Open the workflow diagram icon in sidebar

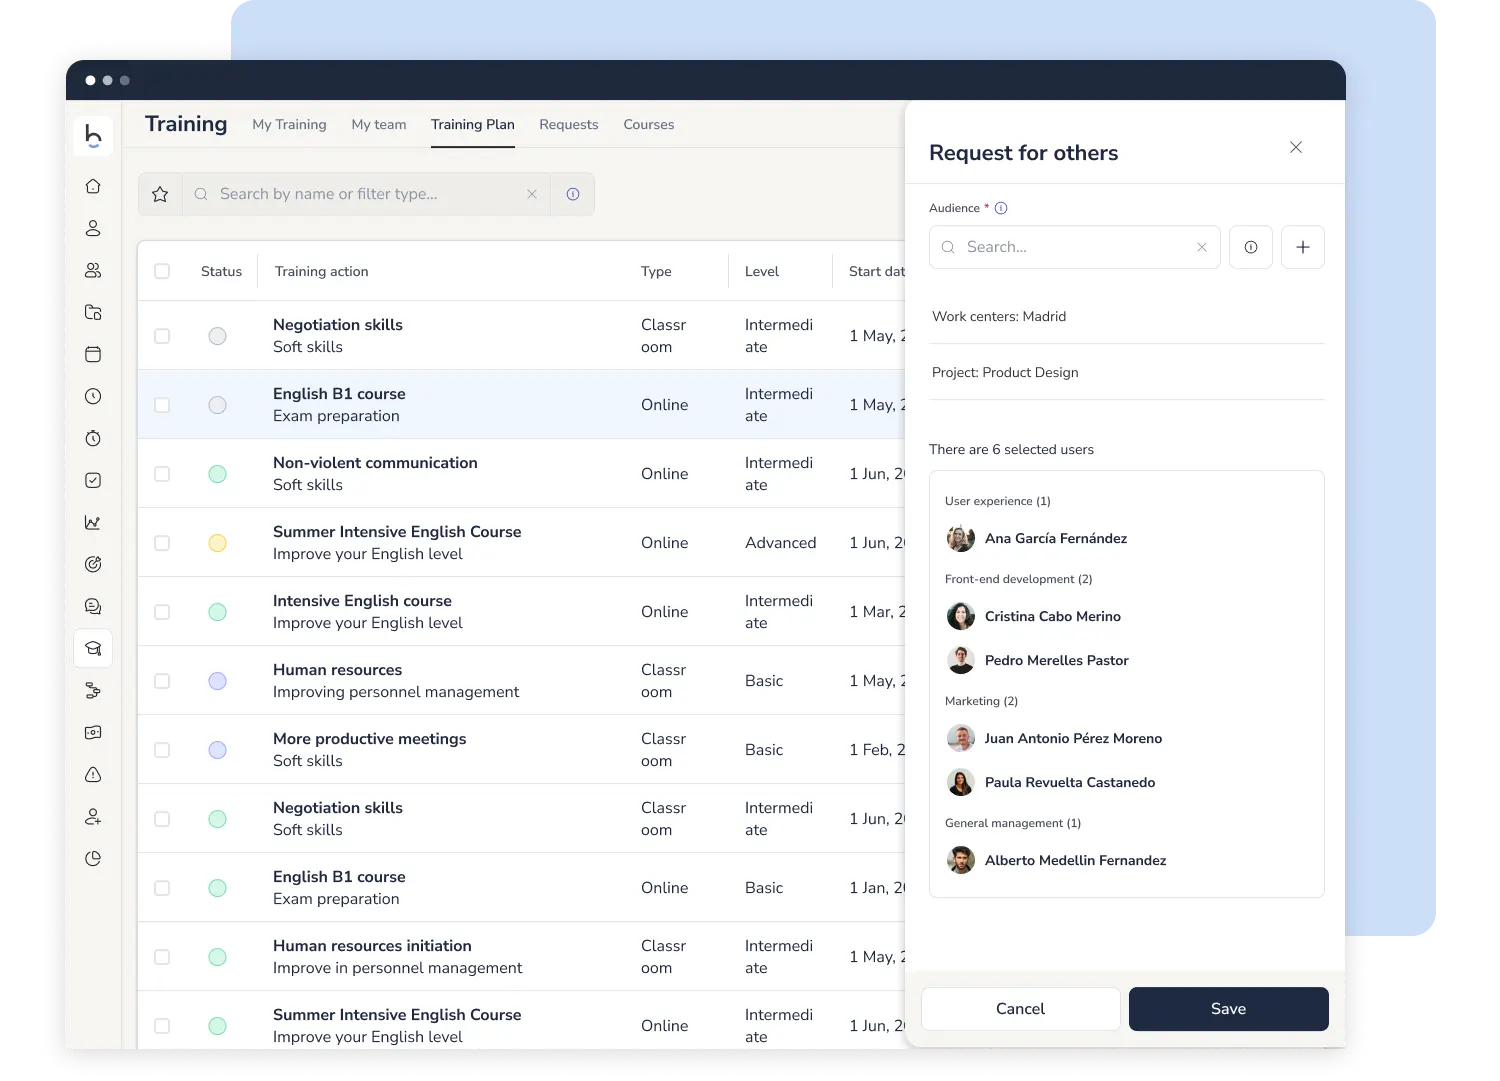[93, 690]
